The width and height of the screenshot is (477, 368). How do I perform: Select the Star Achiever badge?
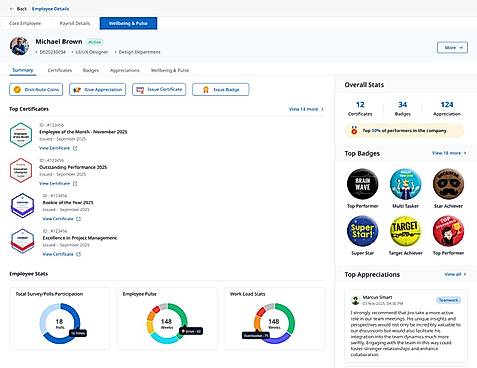point(448,184)
